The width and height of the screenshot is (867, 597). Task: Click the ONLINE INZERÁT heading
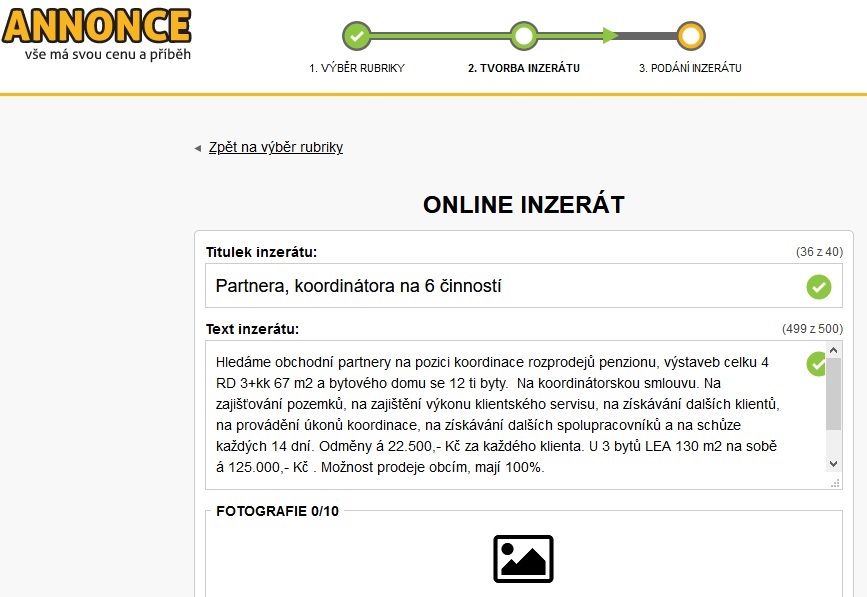click(524, 205)
